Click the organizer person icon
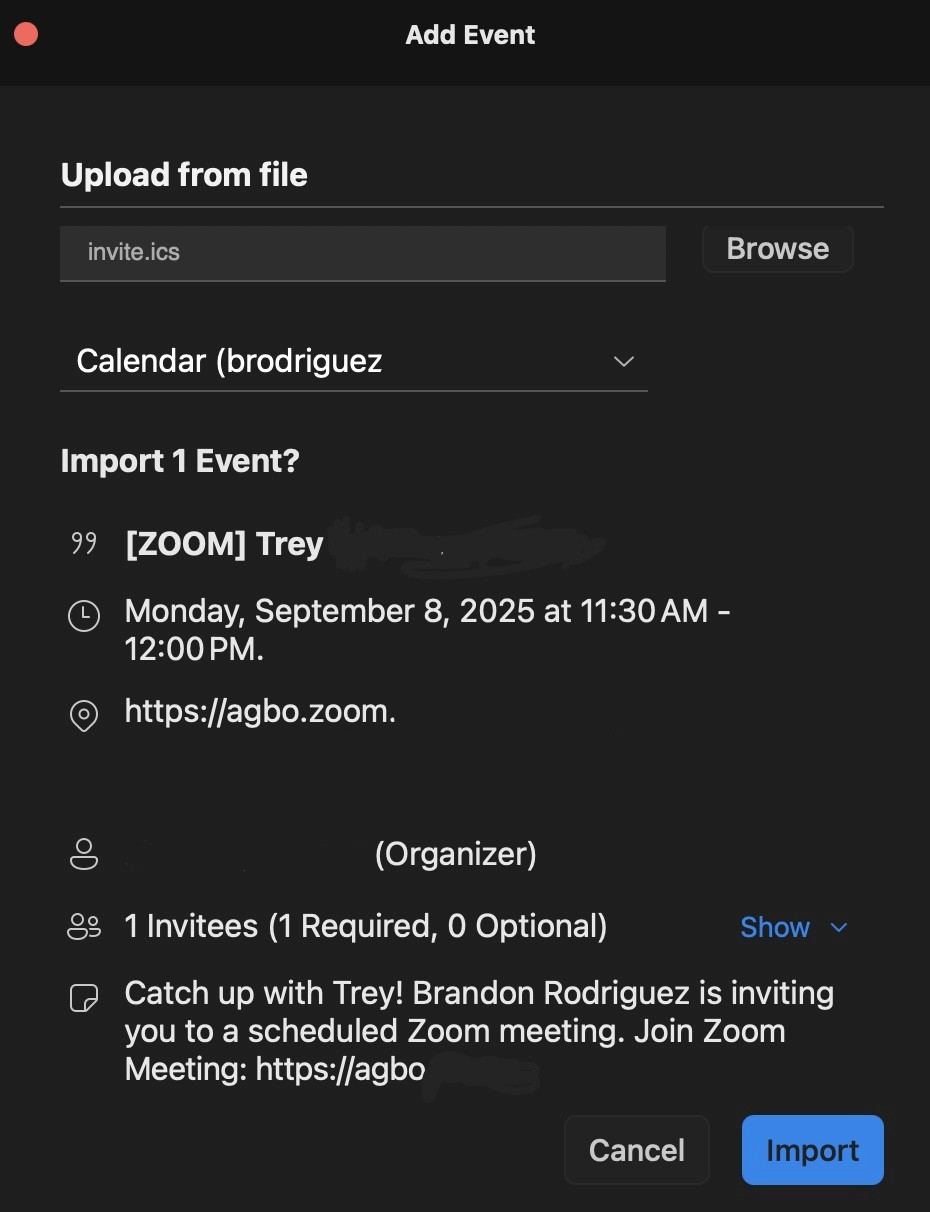Screen dimensions: 930x1212 (x=84, y=855)
